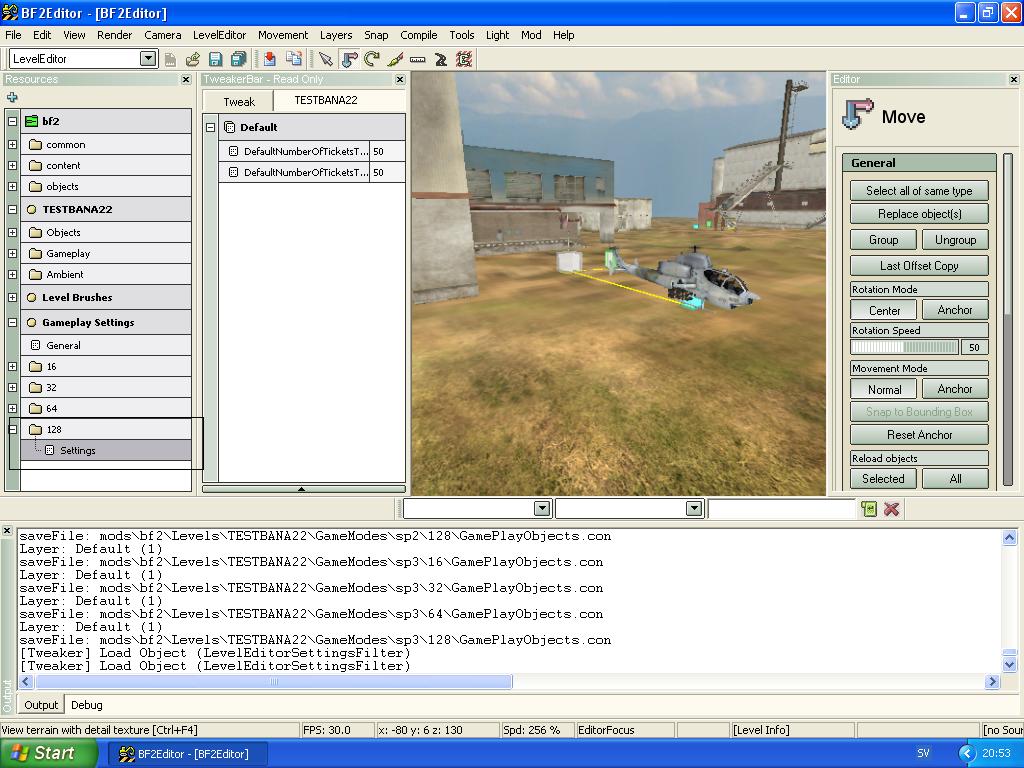
Task: Expand the Ambient folder
Action: click(12, 274)
